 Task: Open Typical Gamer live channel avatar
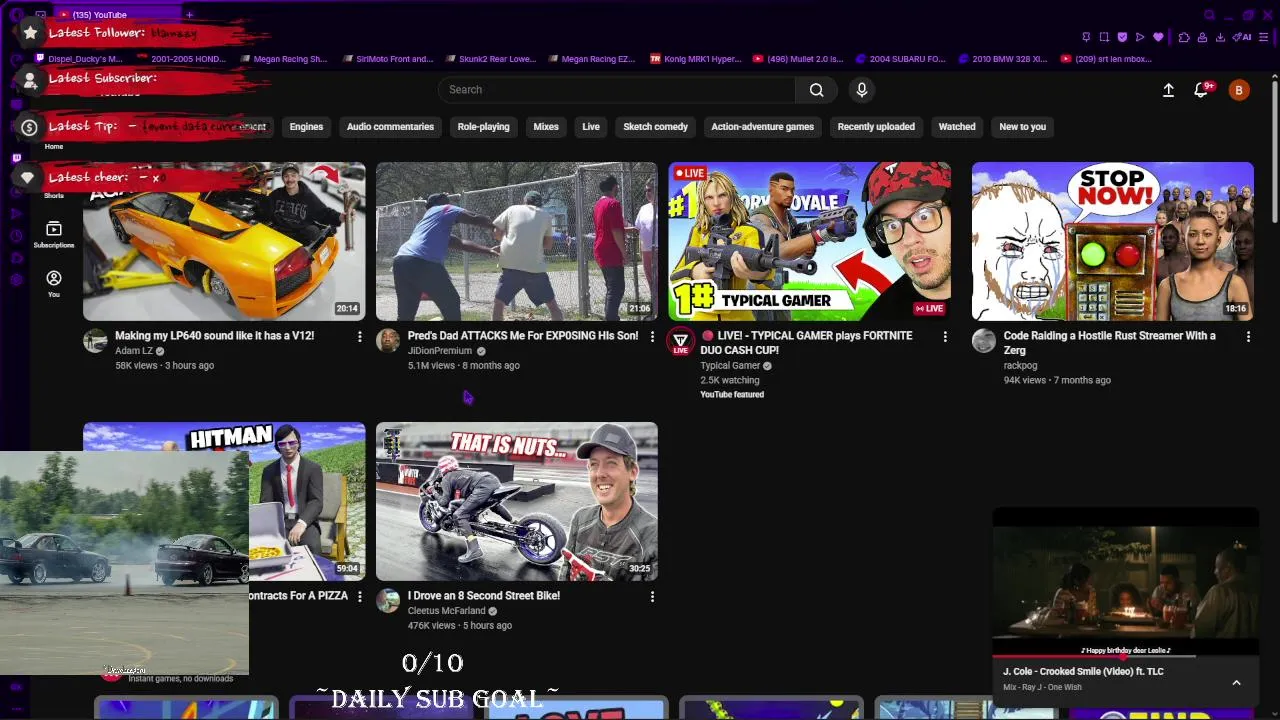click(x=680, y=341)
